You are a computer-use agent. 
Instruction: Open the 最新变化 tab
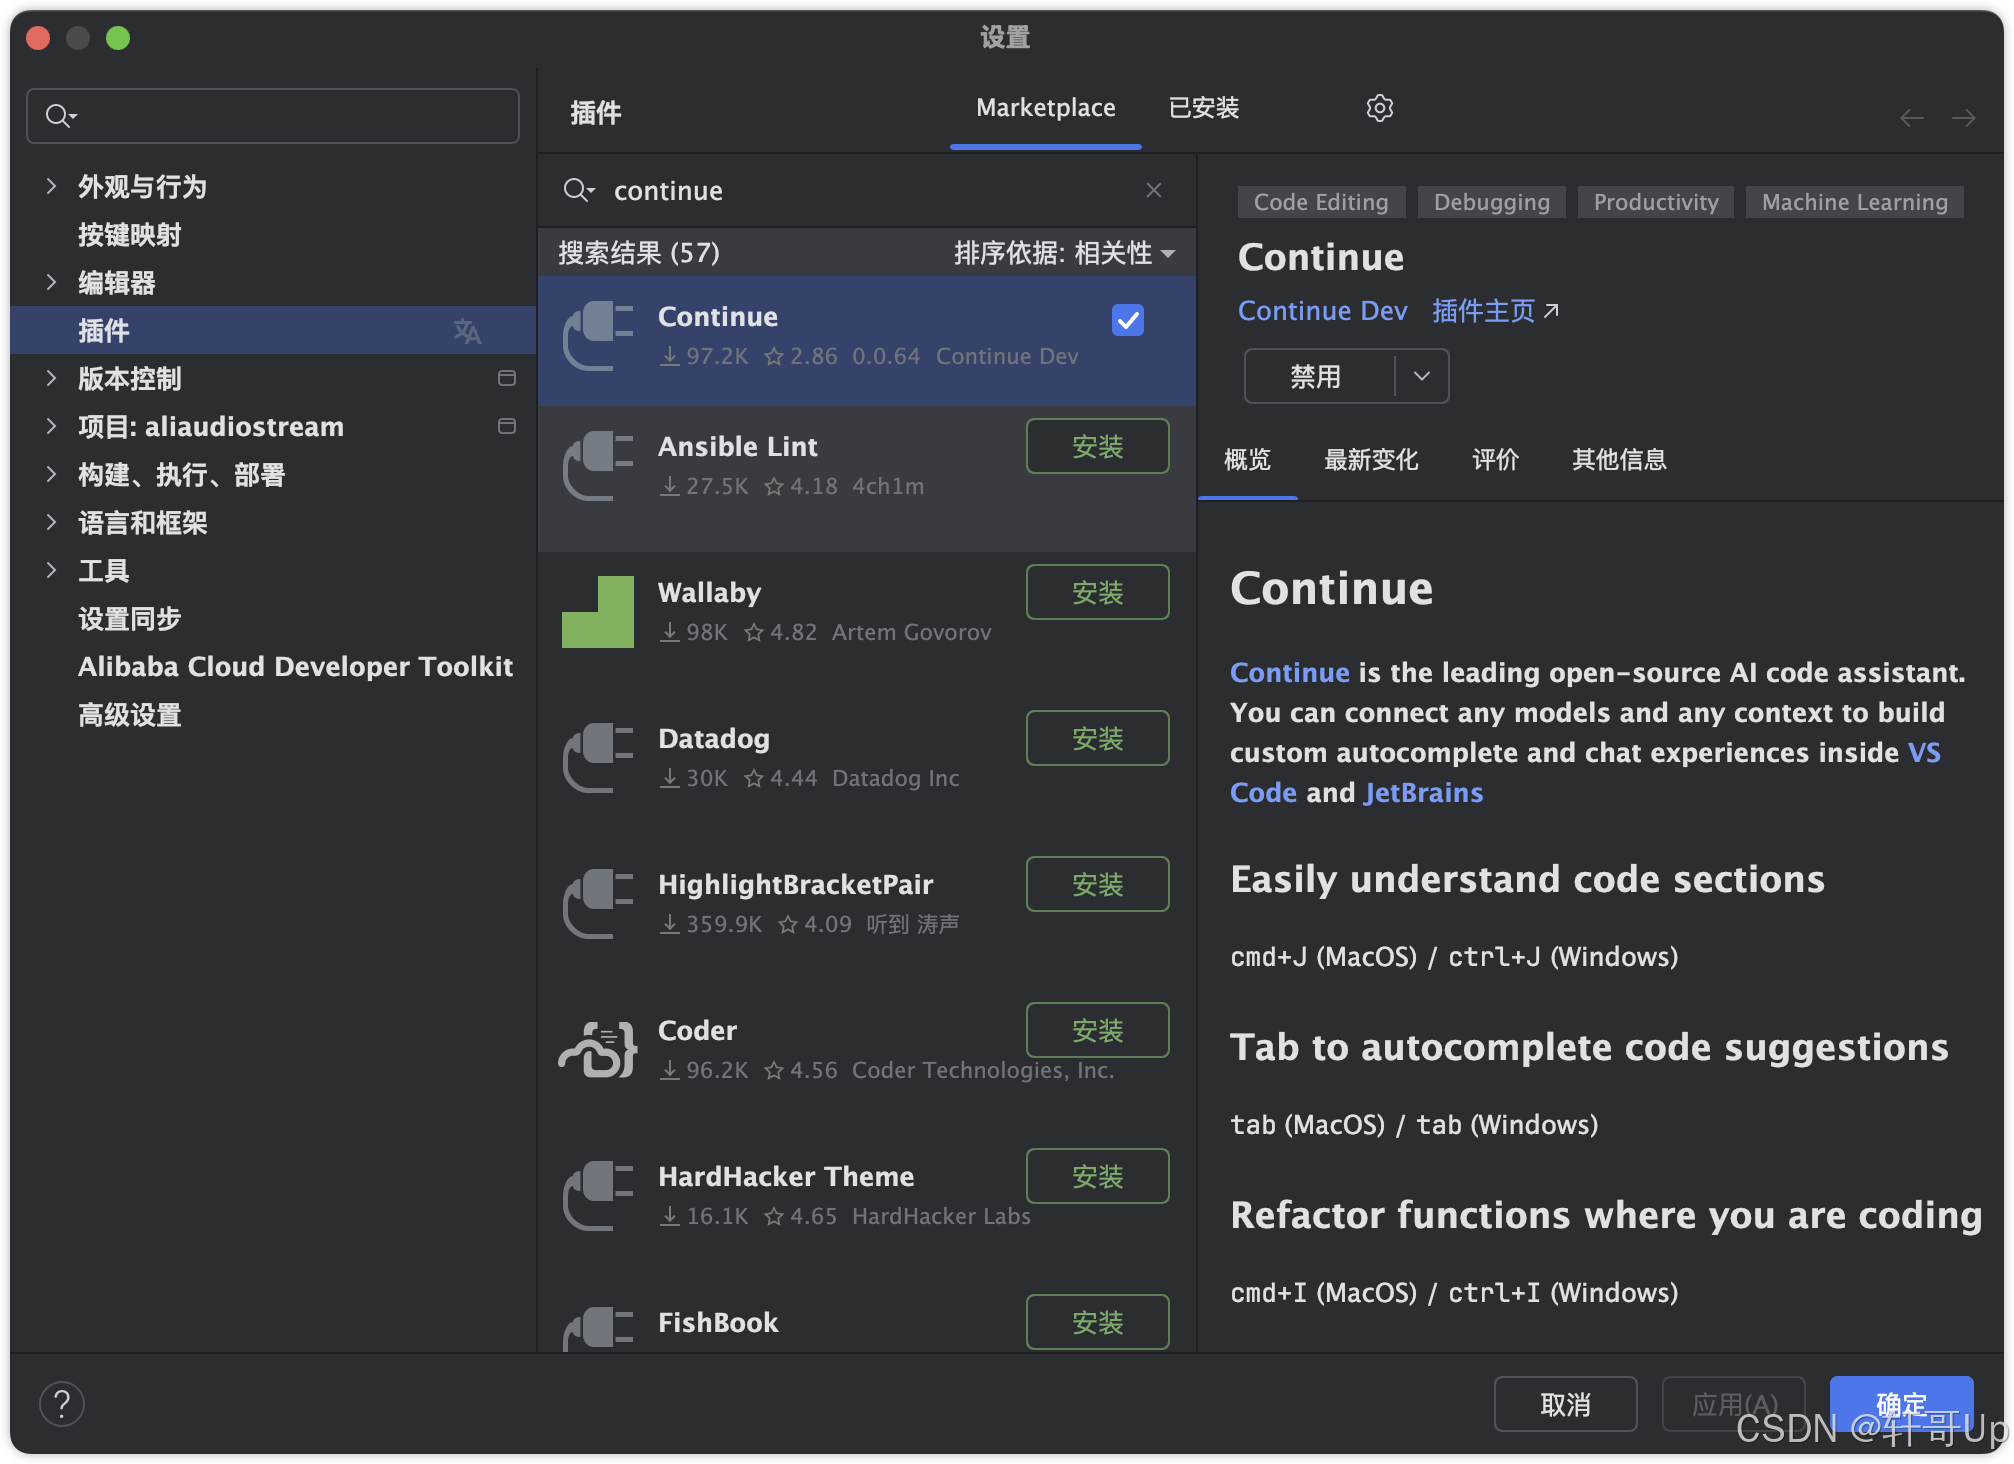pos(1371,460)
